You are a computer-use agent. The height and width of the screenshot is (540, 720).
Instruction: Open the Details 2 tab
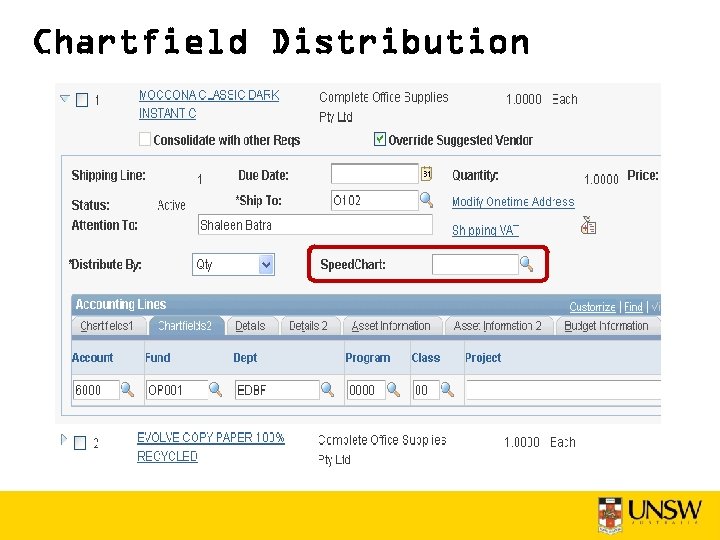pos(308,326)
